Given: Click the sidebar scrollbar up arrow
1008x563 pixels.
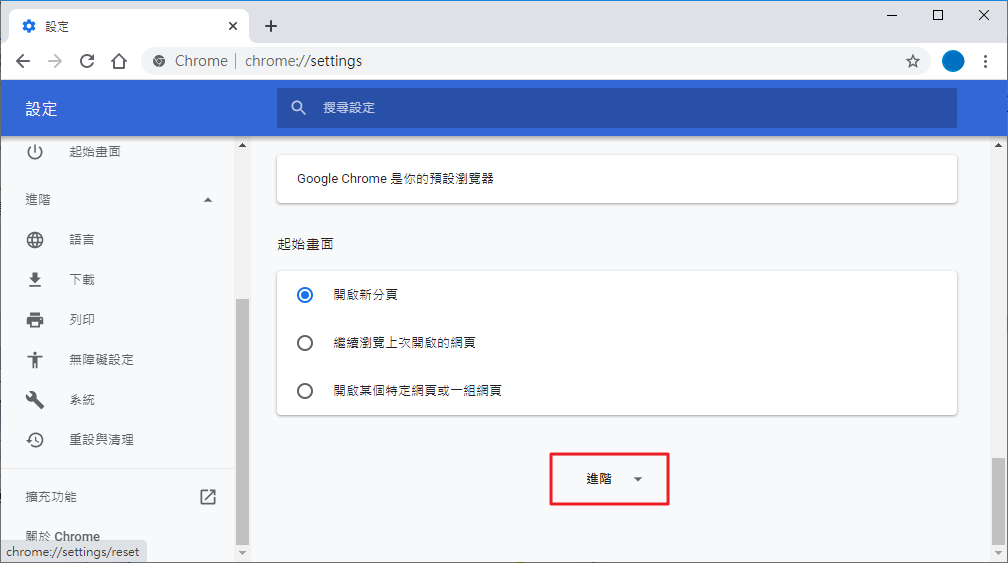Looking at the screenshot, I should click(242, 146).
